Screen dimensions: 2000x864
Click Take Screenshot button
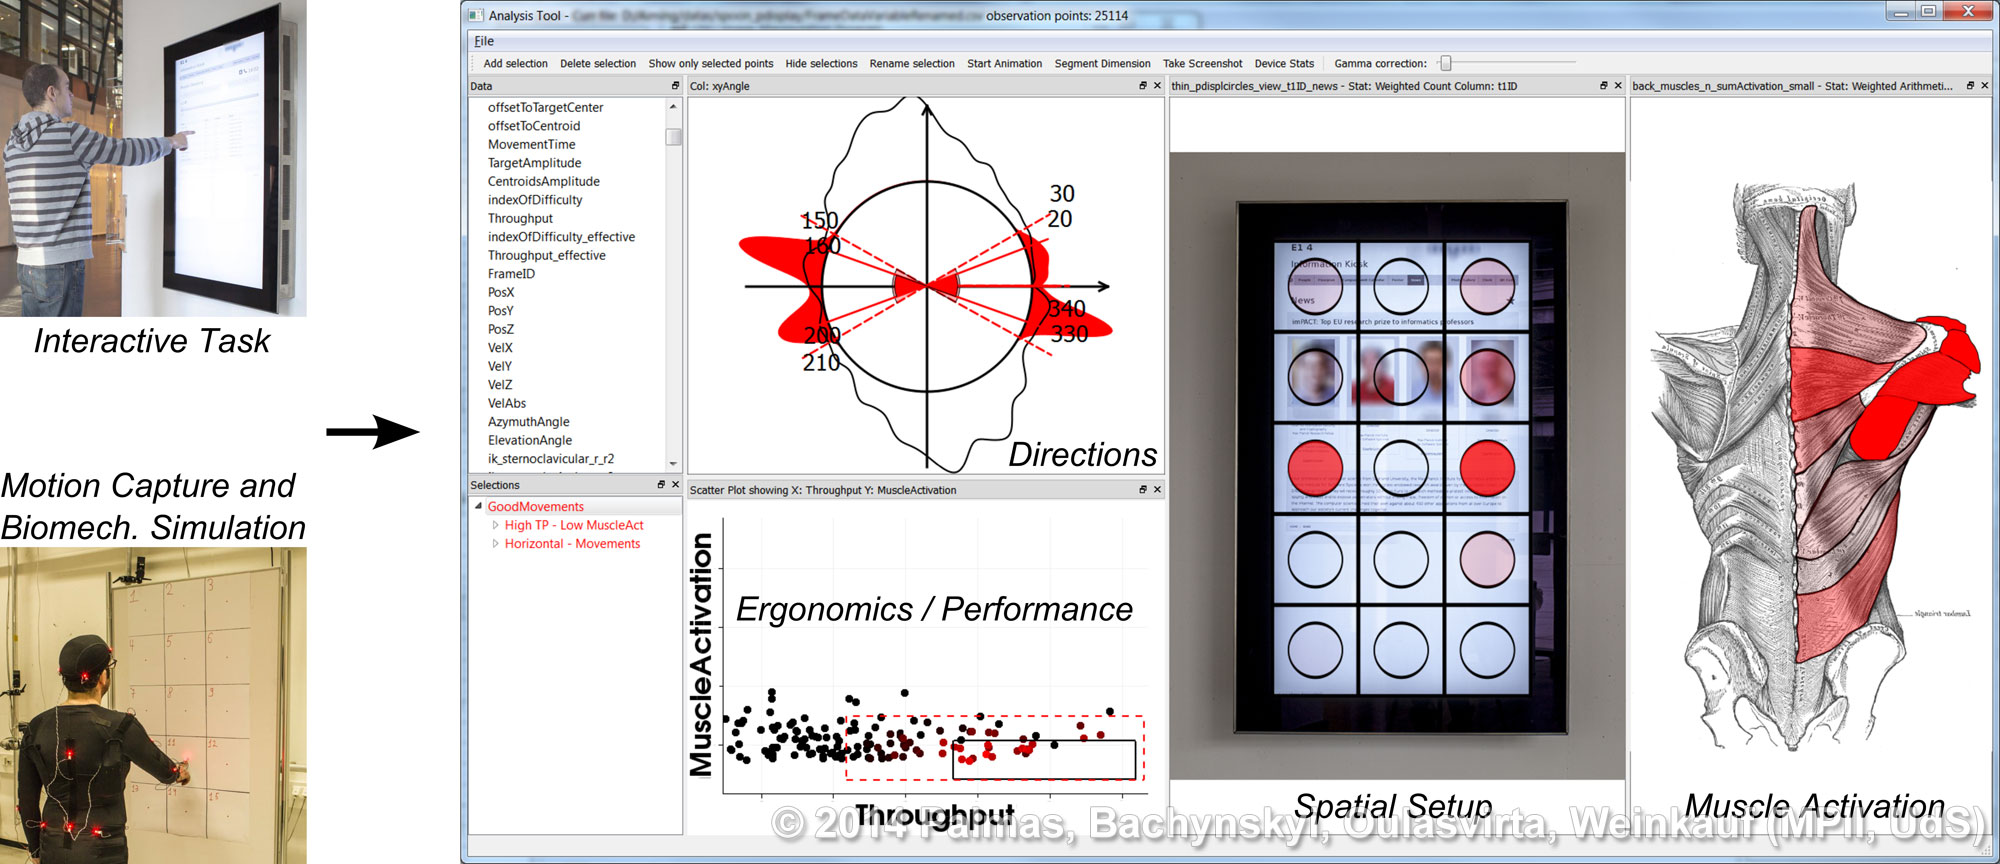pyautogui.click(x=1202, y=63)
